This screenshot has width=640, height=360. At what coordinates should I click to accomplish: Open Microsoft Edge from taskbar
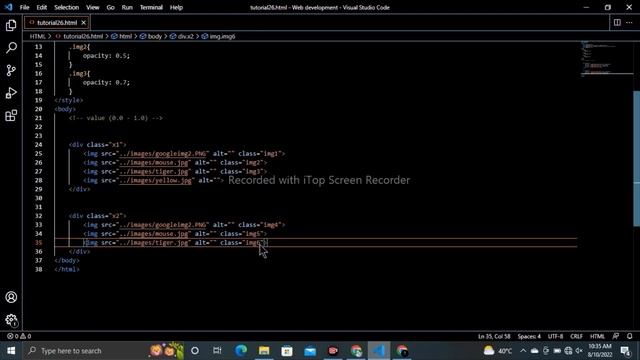[x=241, y=351]
